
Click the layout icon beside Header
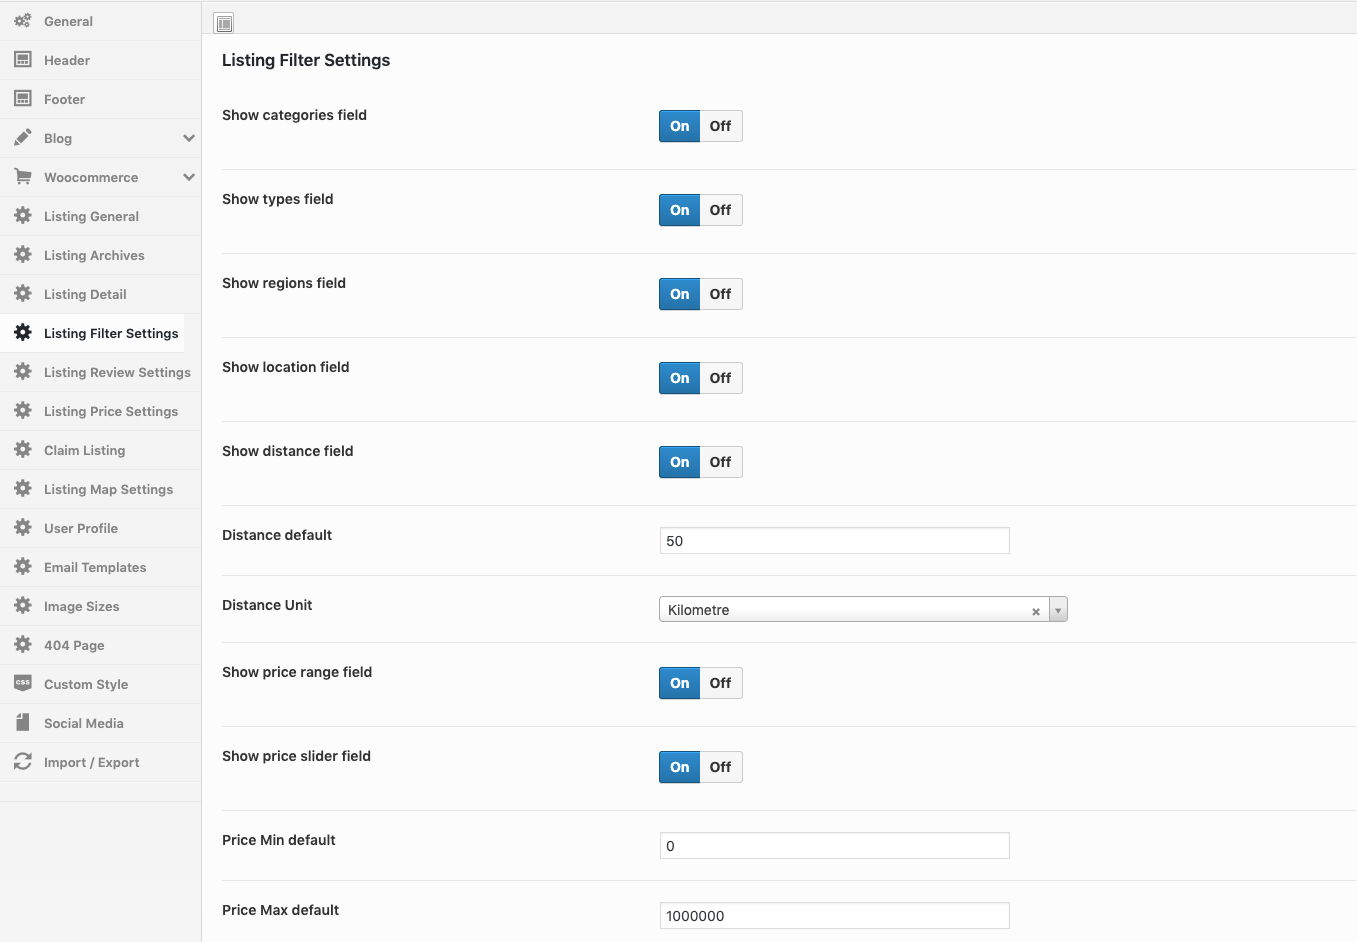22,60
